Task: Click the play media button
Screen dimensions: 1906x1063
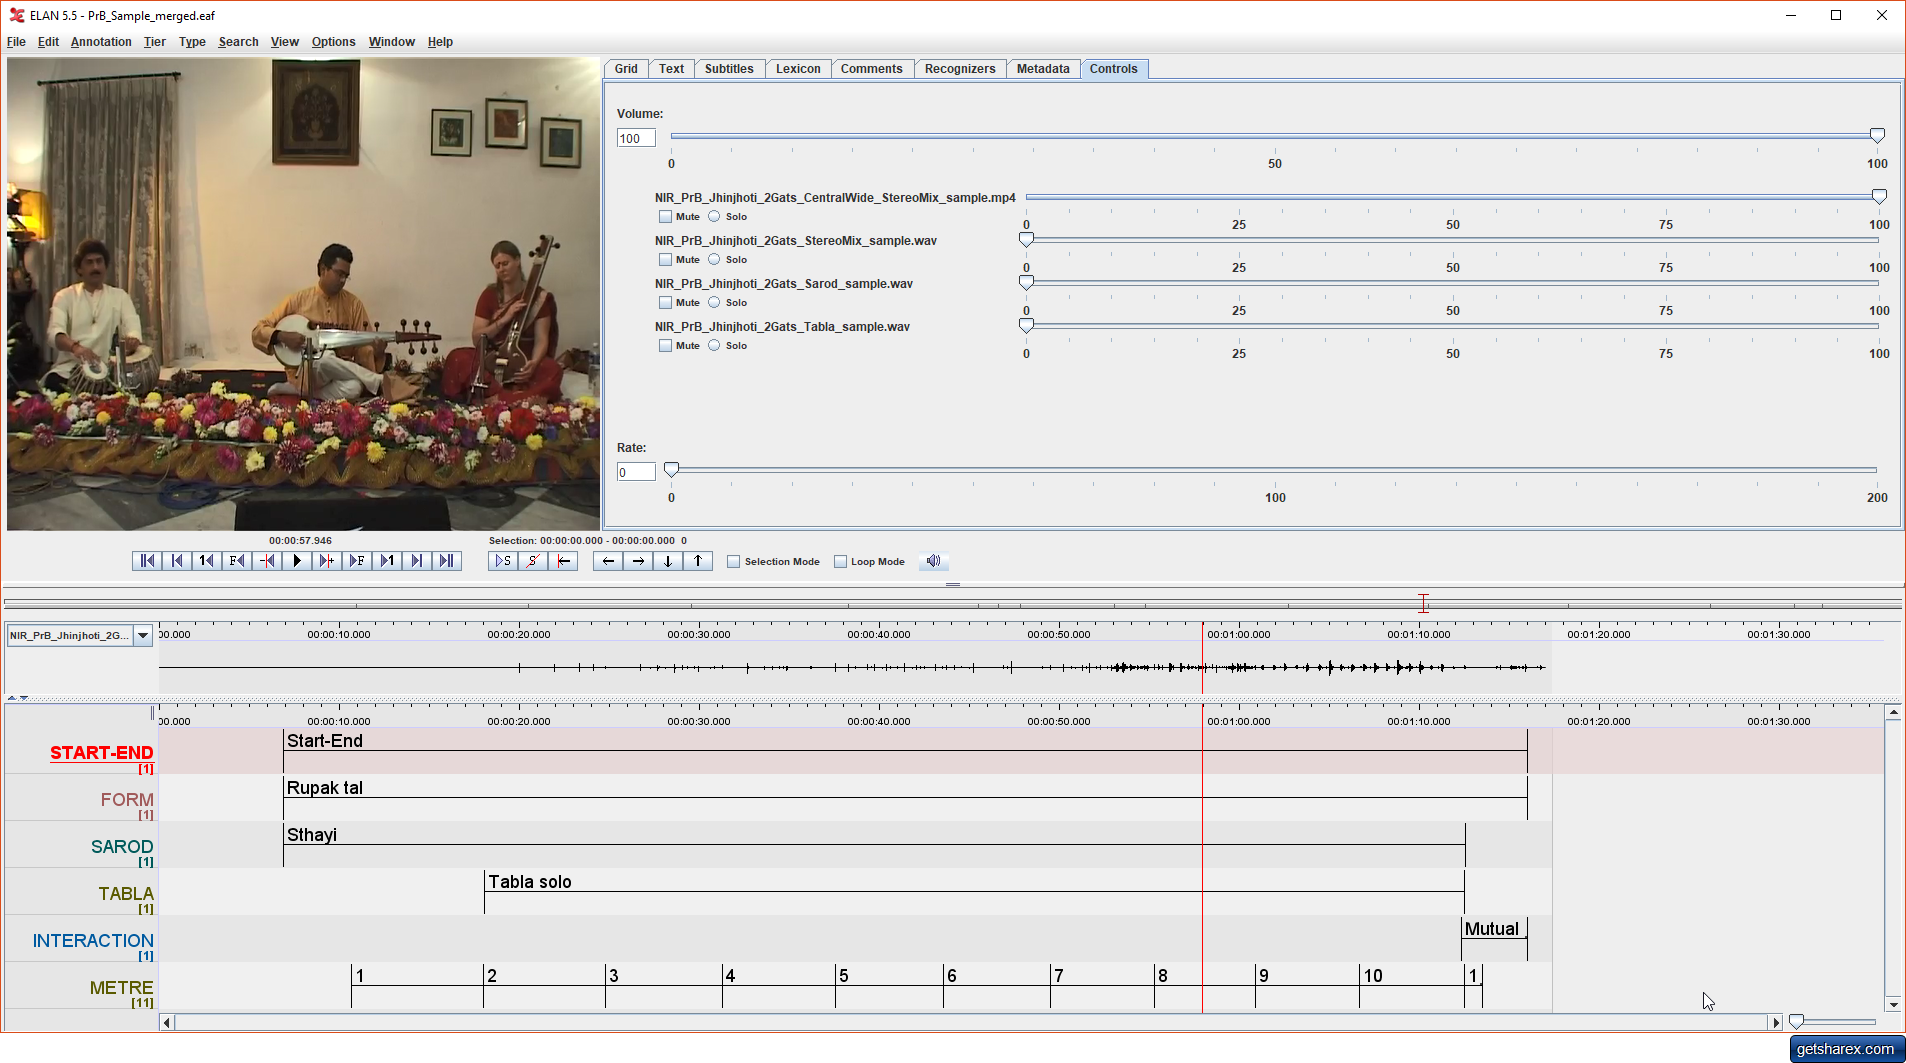Action: coord(297,561)
